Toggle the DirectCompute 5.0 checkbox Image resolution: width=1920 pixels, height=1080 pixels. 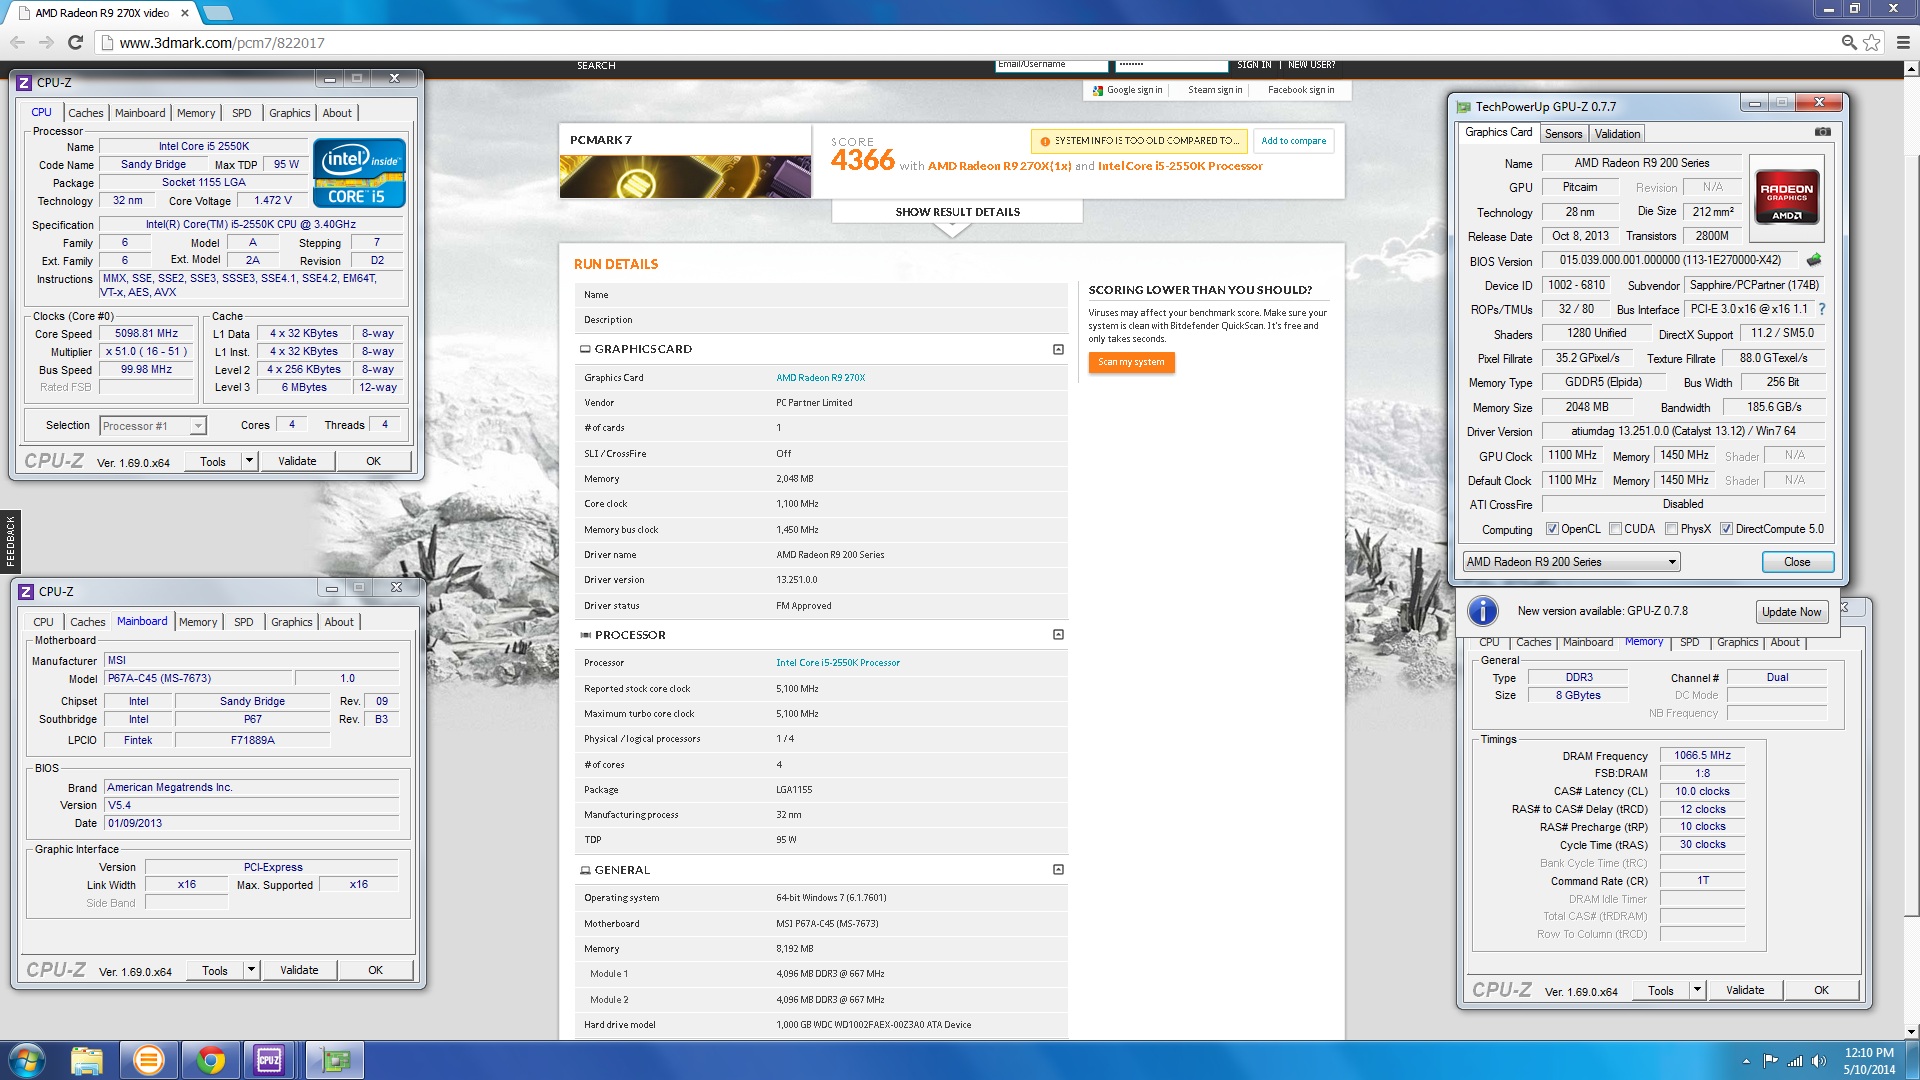1726,529
